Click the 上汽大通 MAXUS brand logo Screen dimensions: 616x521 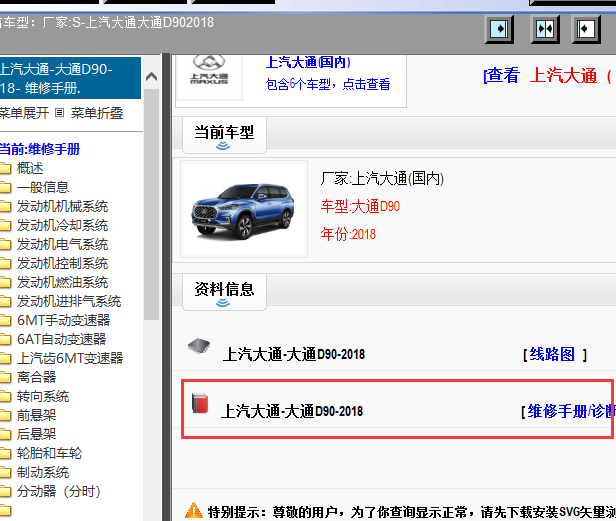click(209, 71)
